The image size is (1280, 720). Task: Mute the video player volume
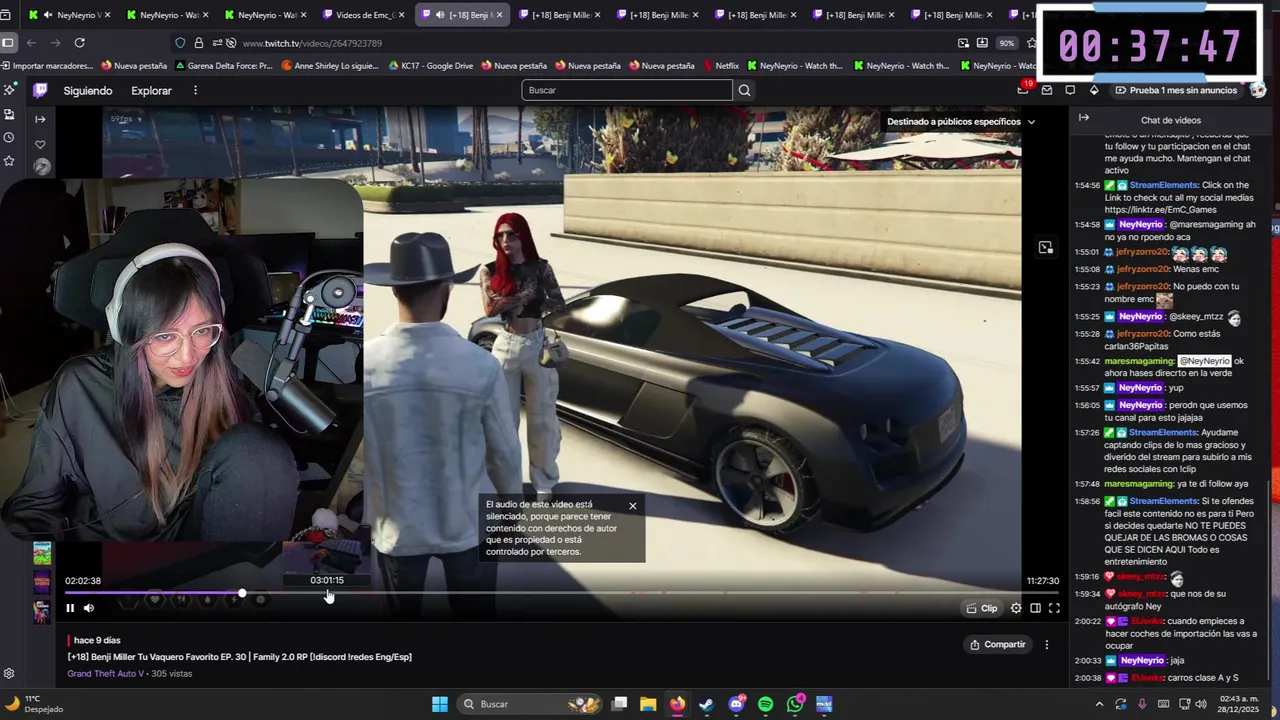[x=89, y=608]
